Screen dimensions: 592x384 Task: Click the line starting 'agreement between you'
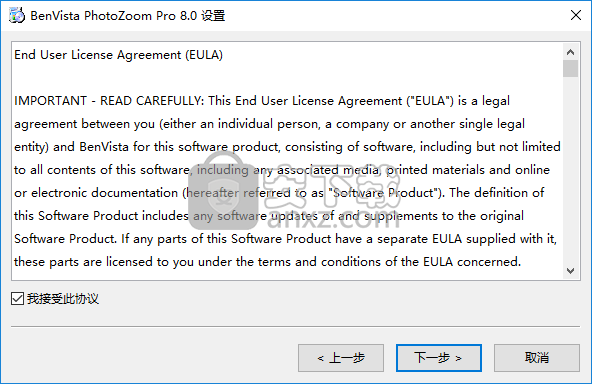coord(270,124)
